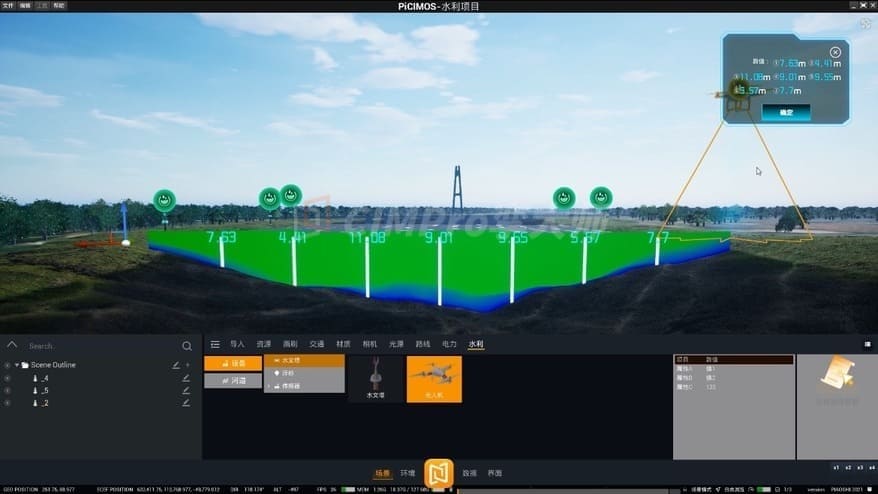Image resolution: width=878 pixels, height=494 pixels.
Task: Open the 文件 menu
Action: point(9,5)
